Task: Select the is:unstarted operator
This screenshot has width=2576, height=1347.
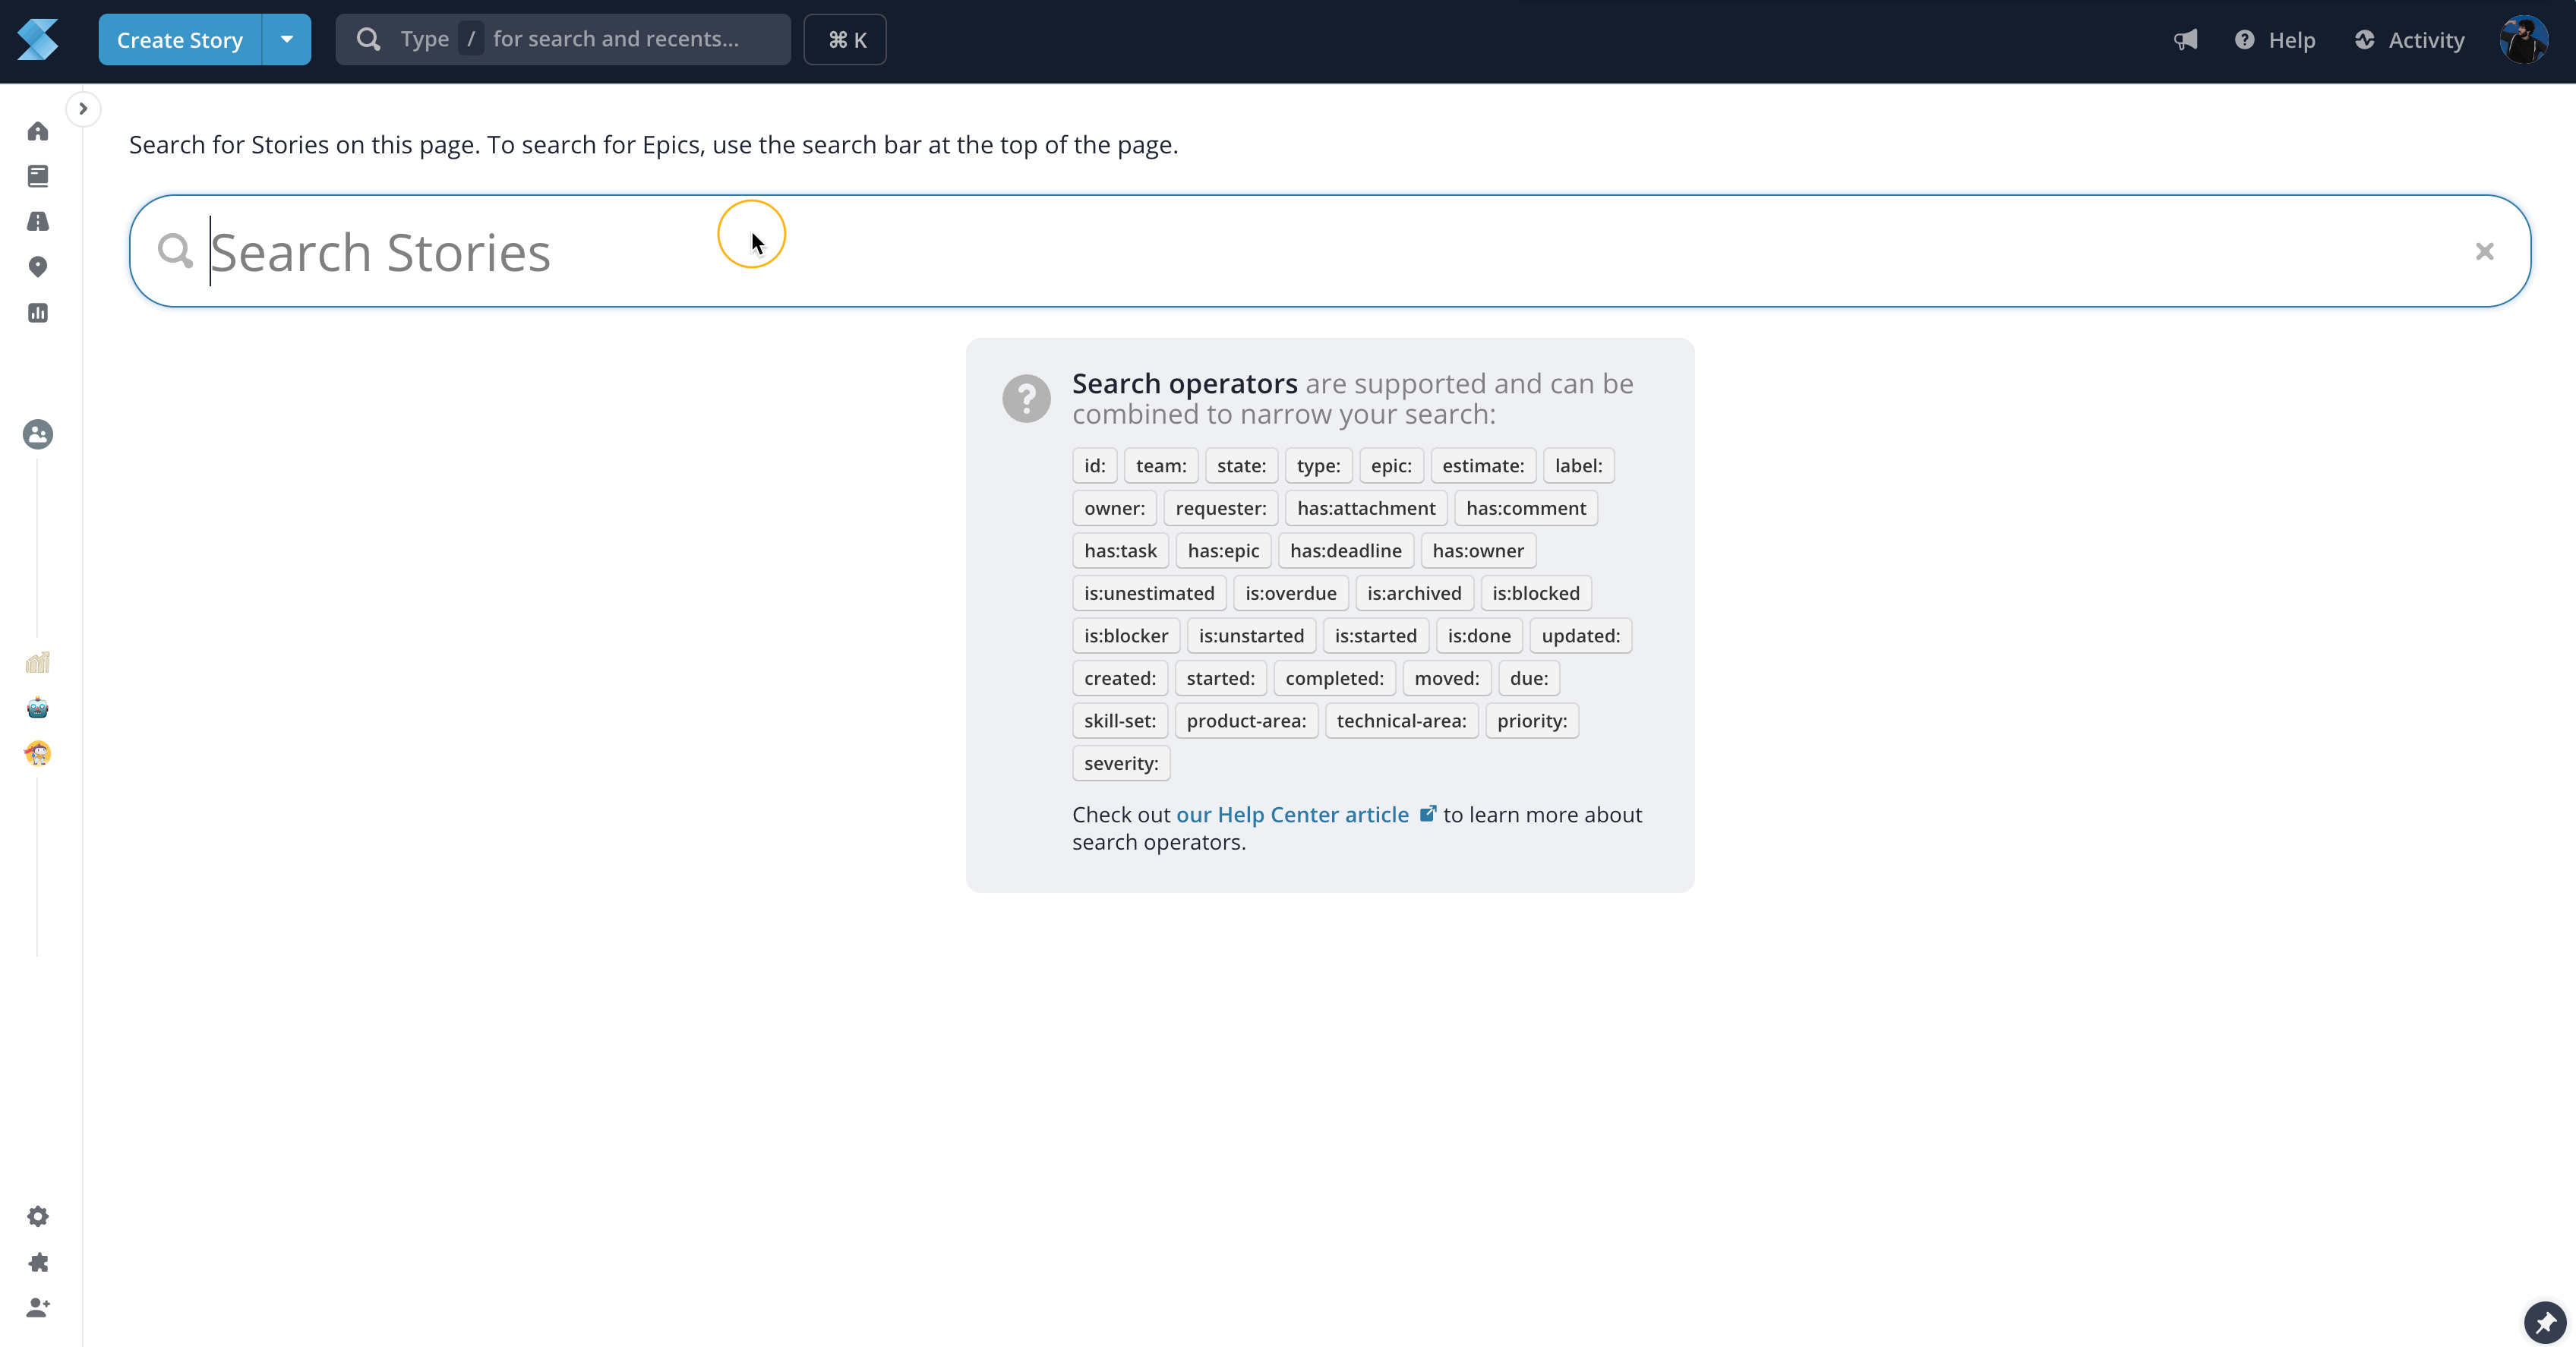Action: [1251, 636]
